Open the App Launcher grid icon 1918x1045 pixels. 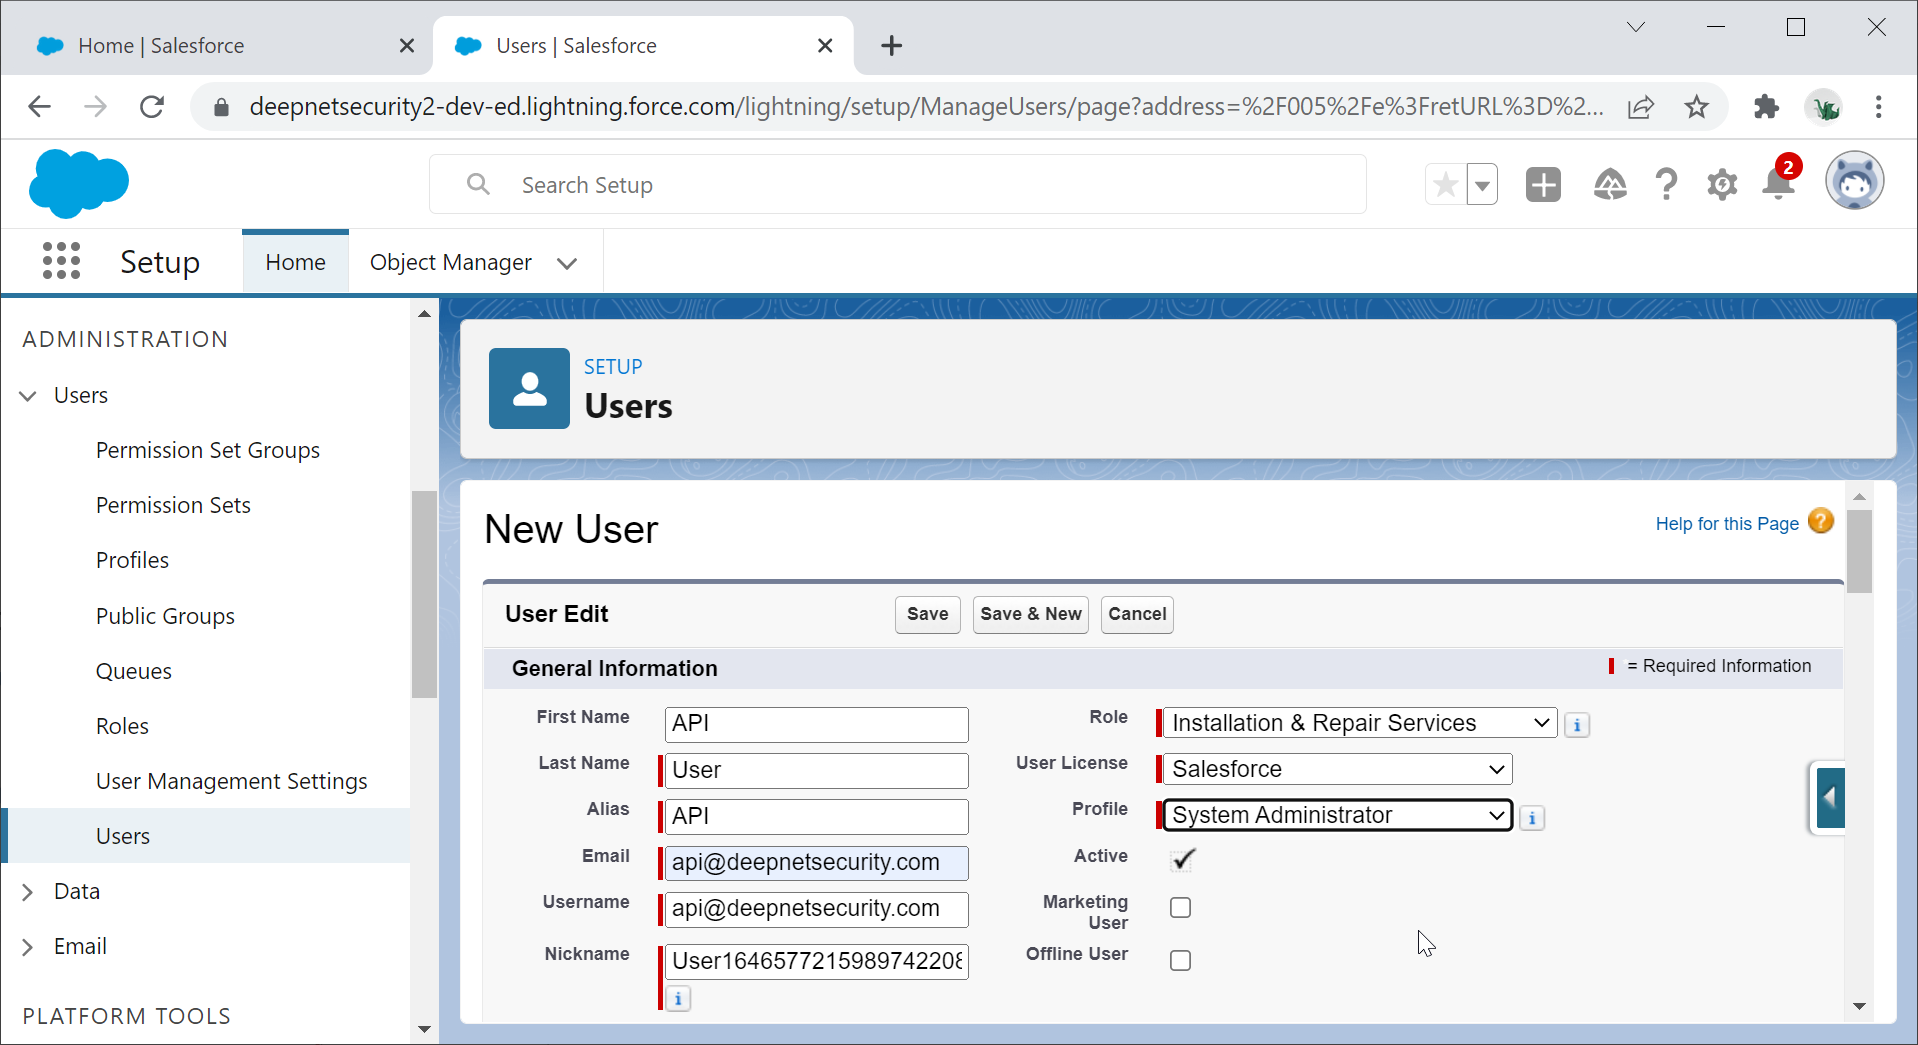61,261
